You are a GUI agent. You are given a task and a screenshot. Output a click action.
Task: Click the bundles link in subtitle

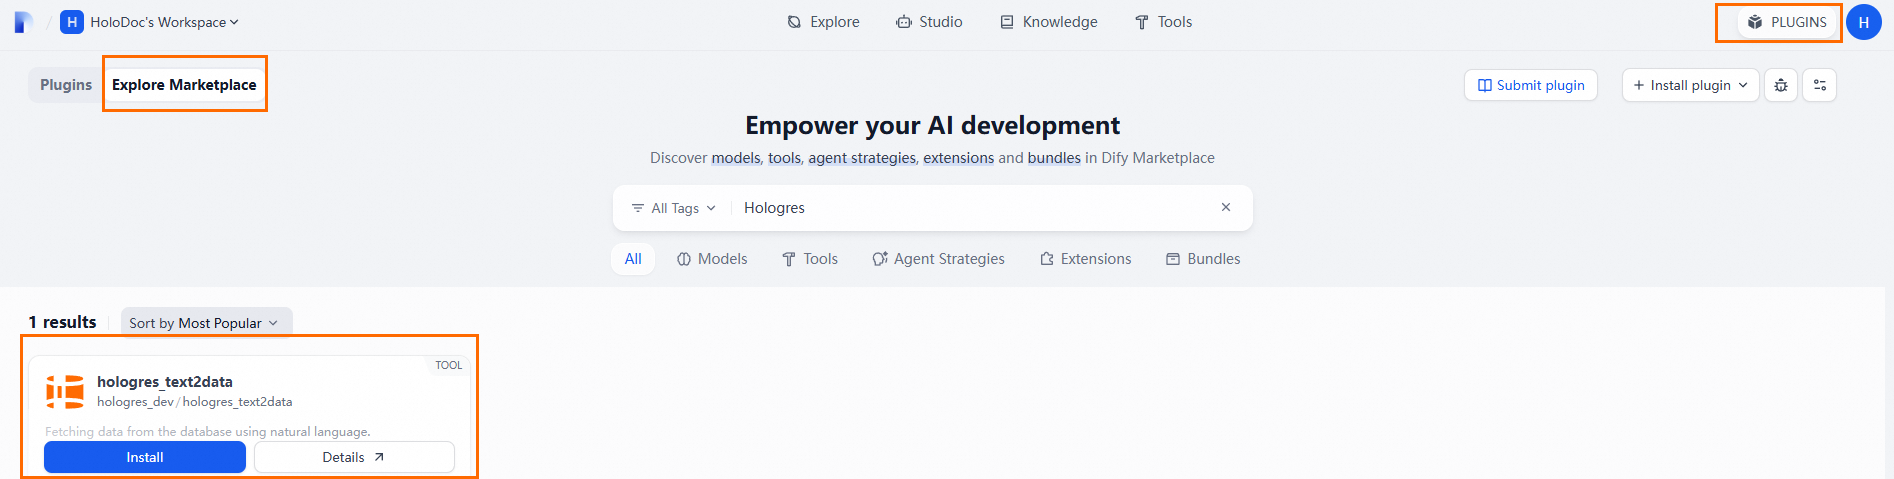tap(1054, 158)
